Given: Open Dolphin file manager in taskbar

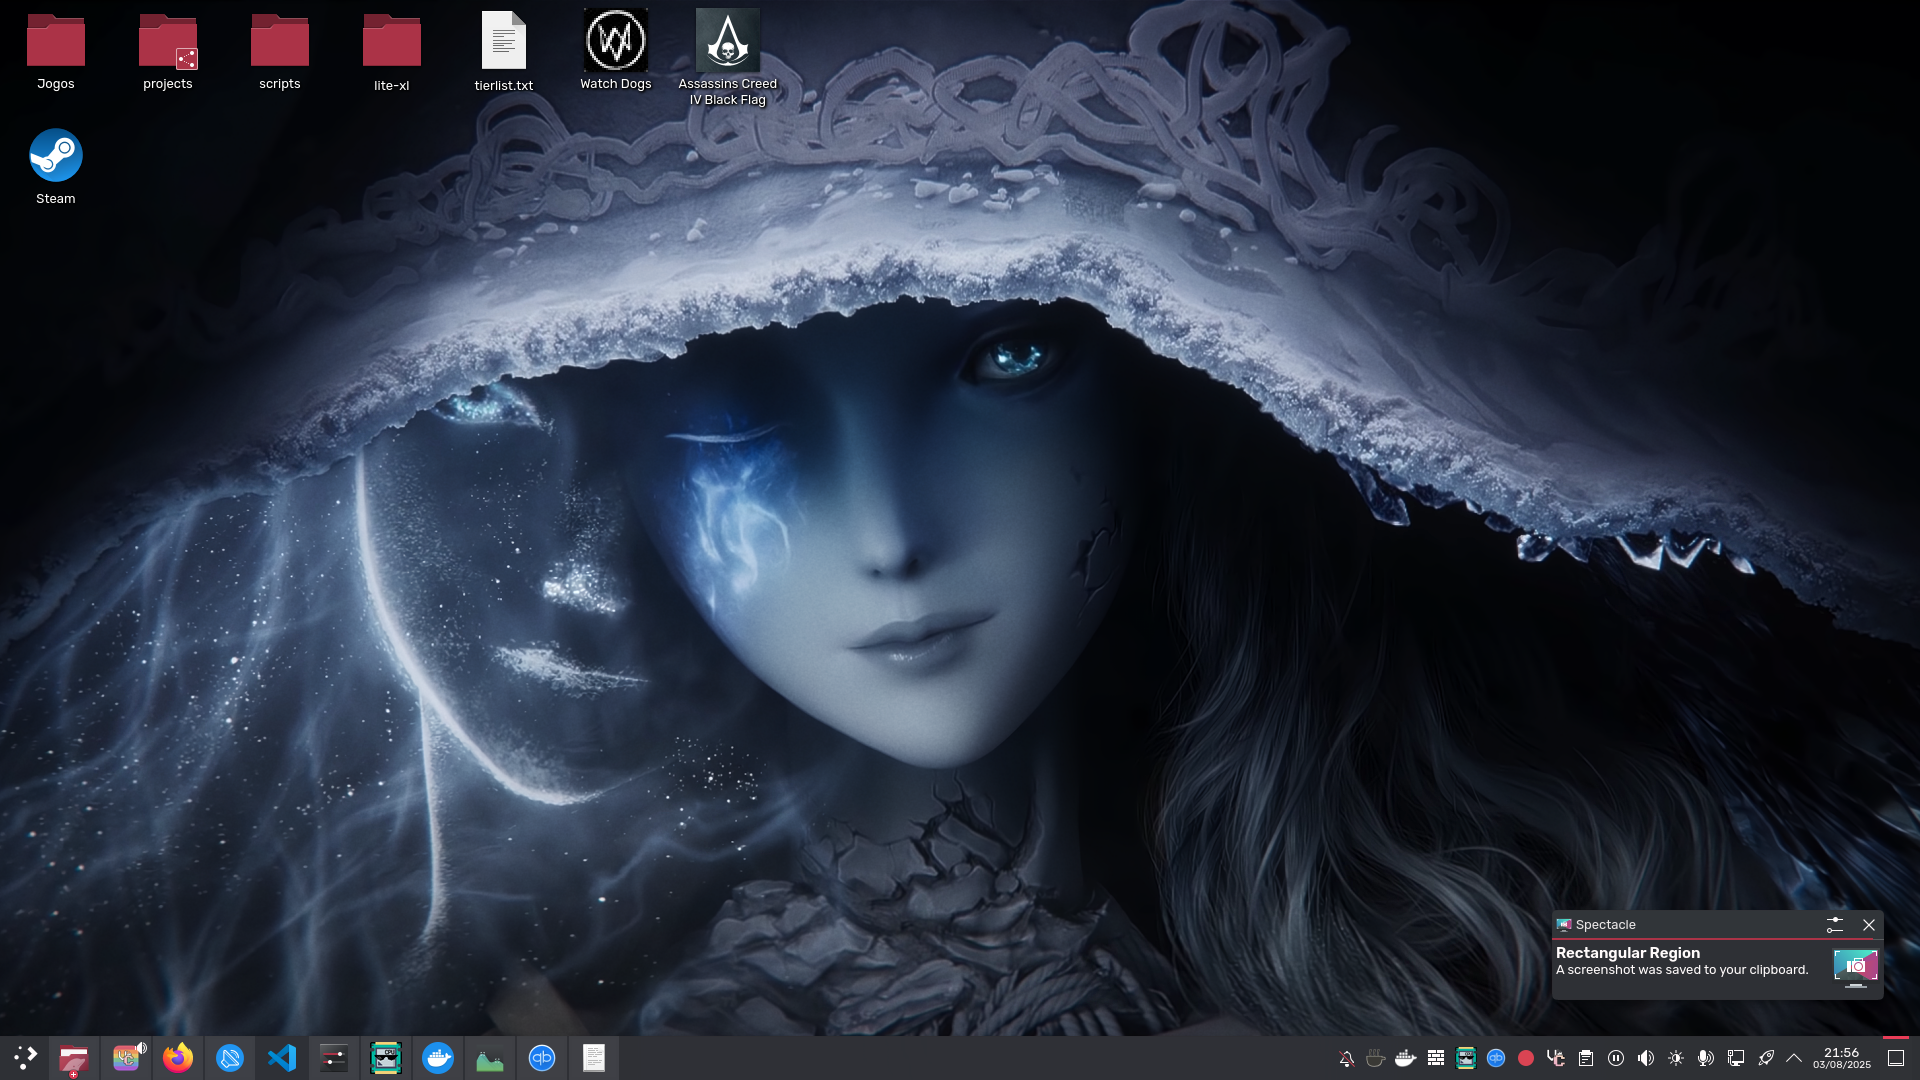Looking at the screenshot, I should [74, 1058].
